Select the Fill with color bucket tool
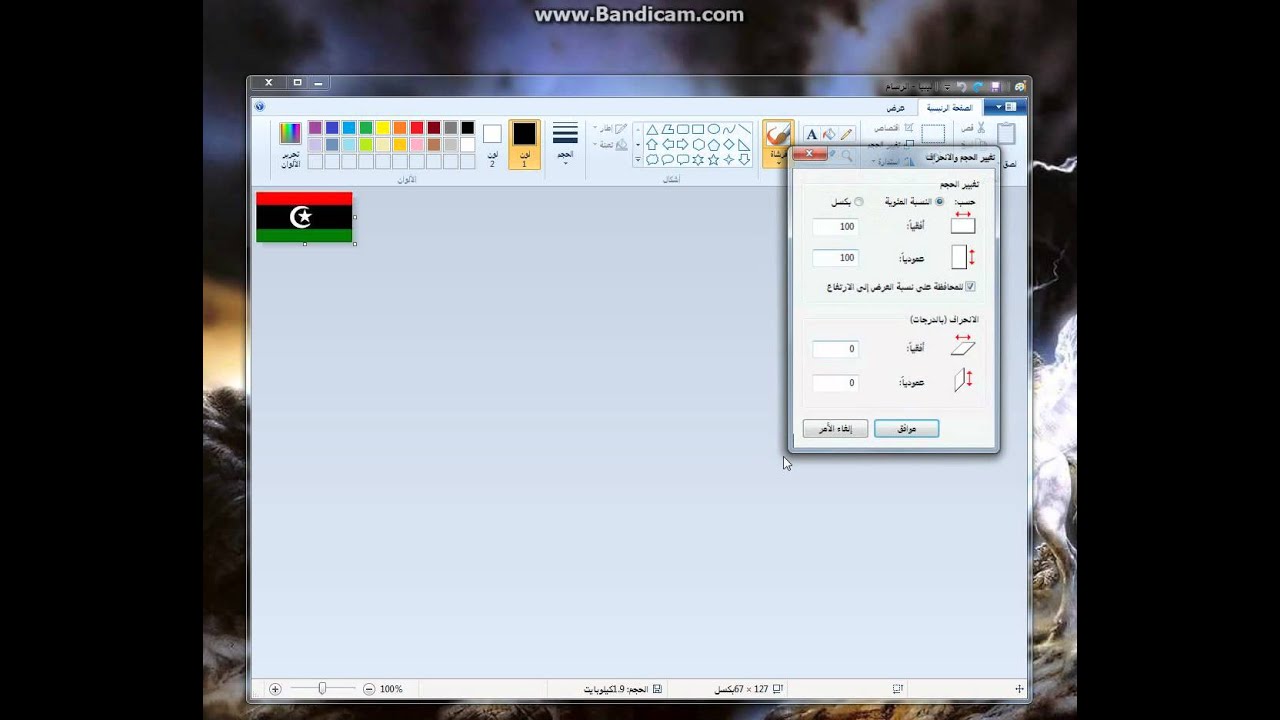The height and width of the screenshot is (720, 1280). coord(829,135)
